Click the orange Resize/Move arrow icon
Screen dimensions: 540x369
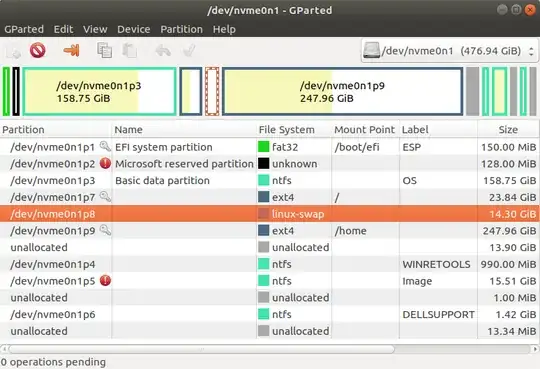(x=71, y=50)
